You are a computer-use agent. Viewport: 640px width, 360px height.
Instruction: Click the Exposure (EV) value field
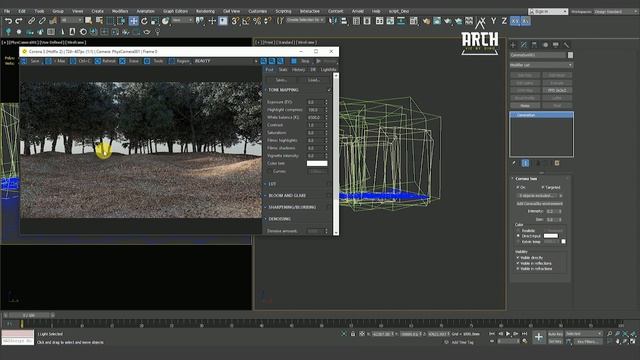(x=316, y=102)
